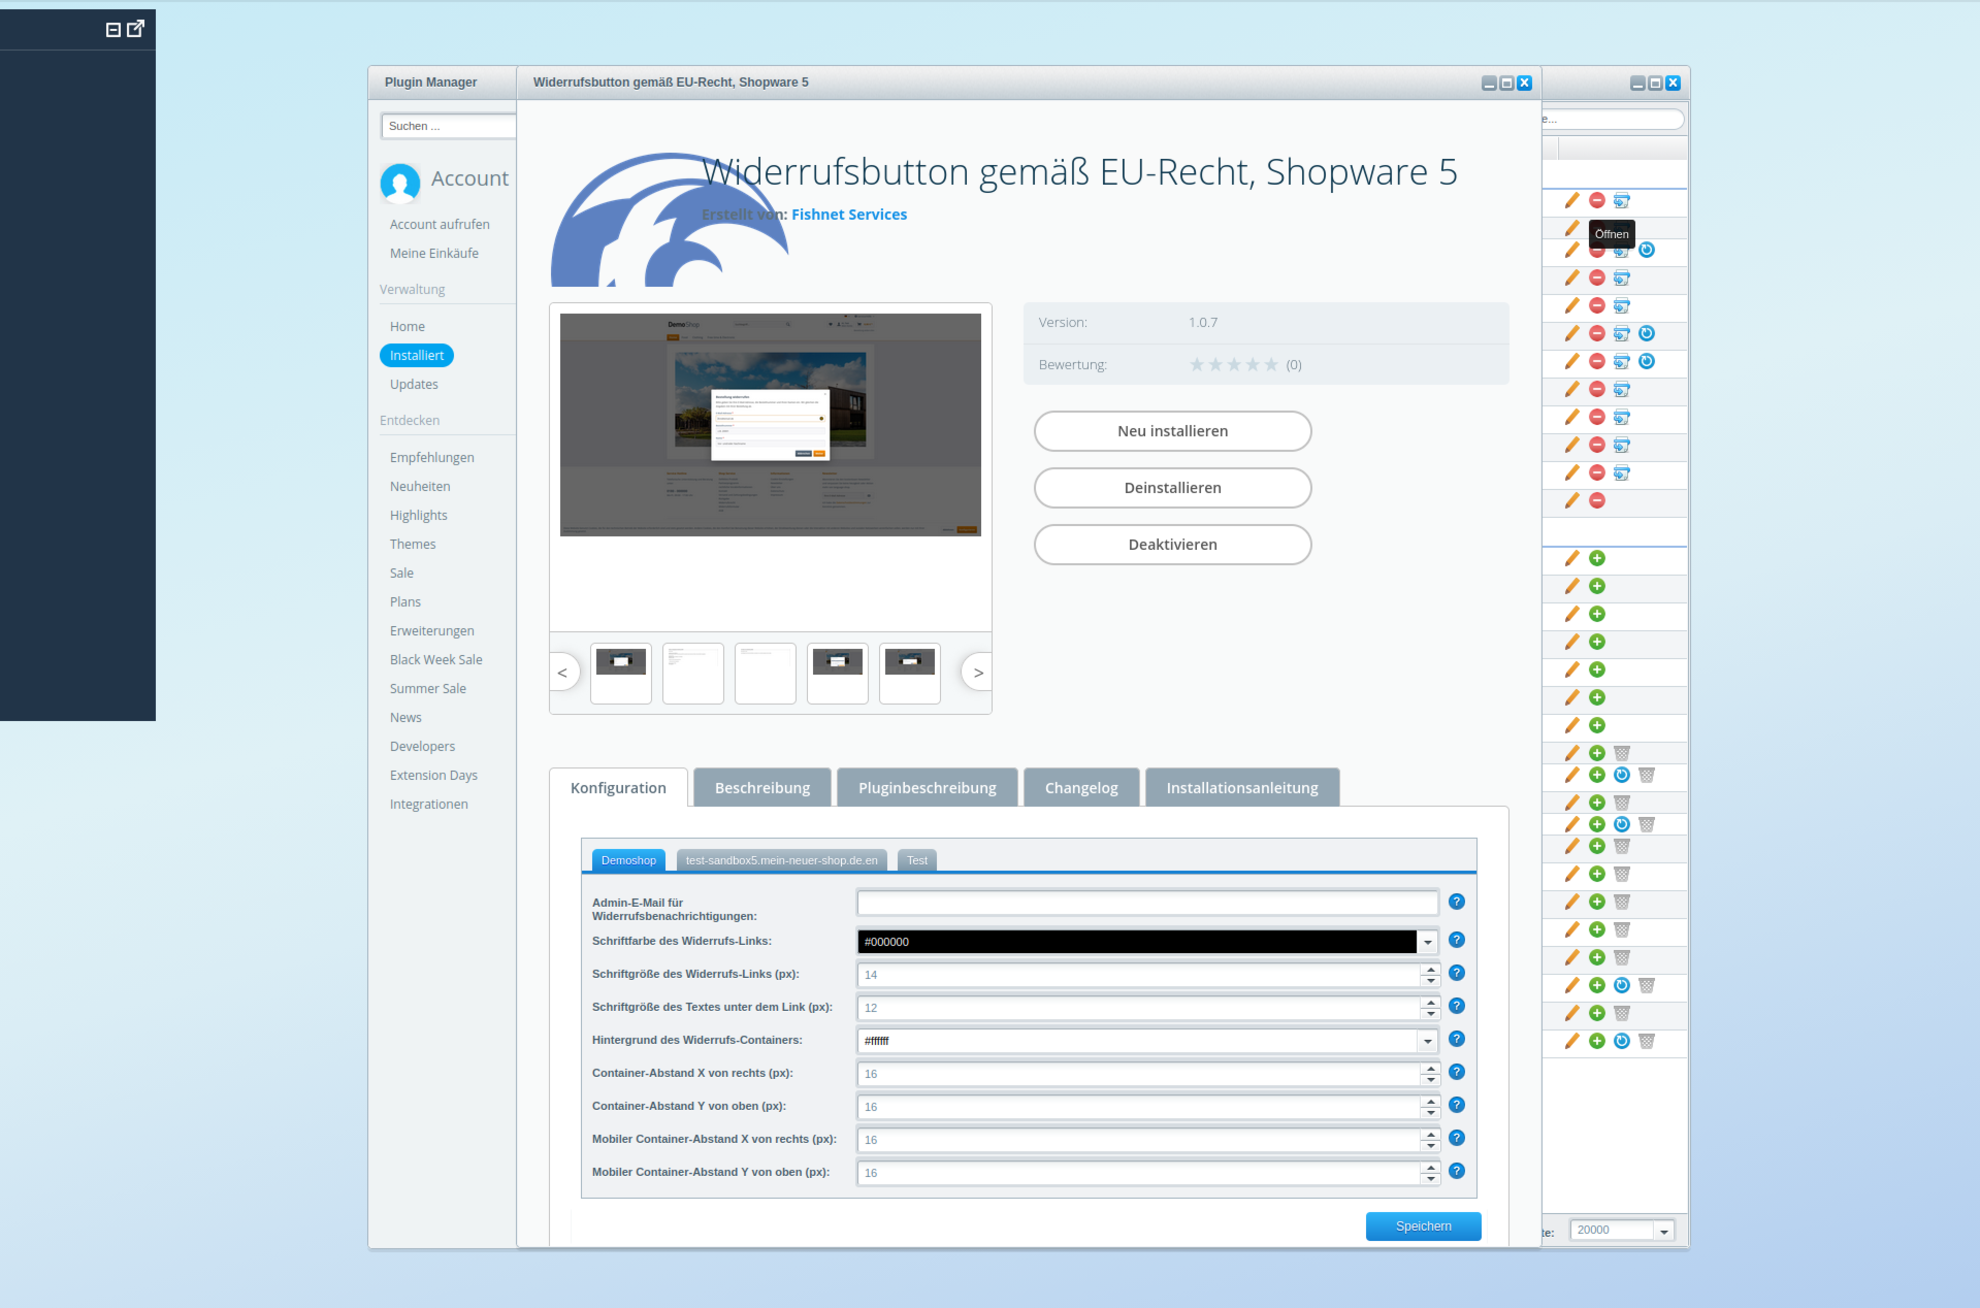Show previous screenshots with the left arrow
Image resolution: width=1980 pixels, height=1308 pixels.
pyautogui.click(x=563, y=673)
